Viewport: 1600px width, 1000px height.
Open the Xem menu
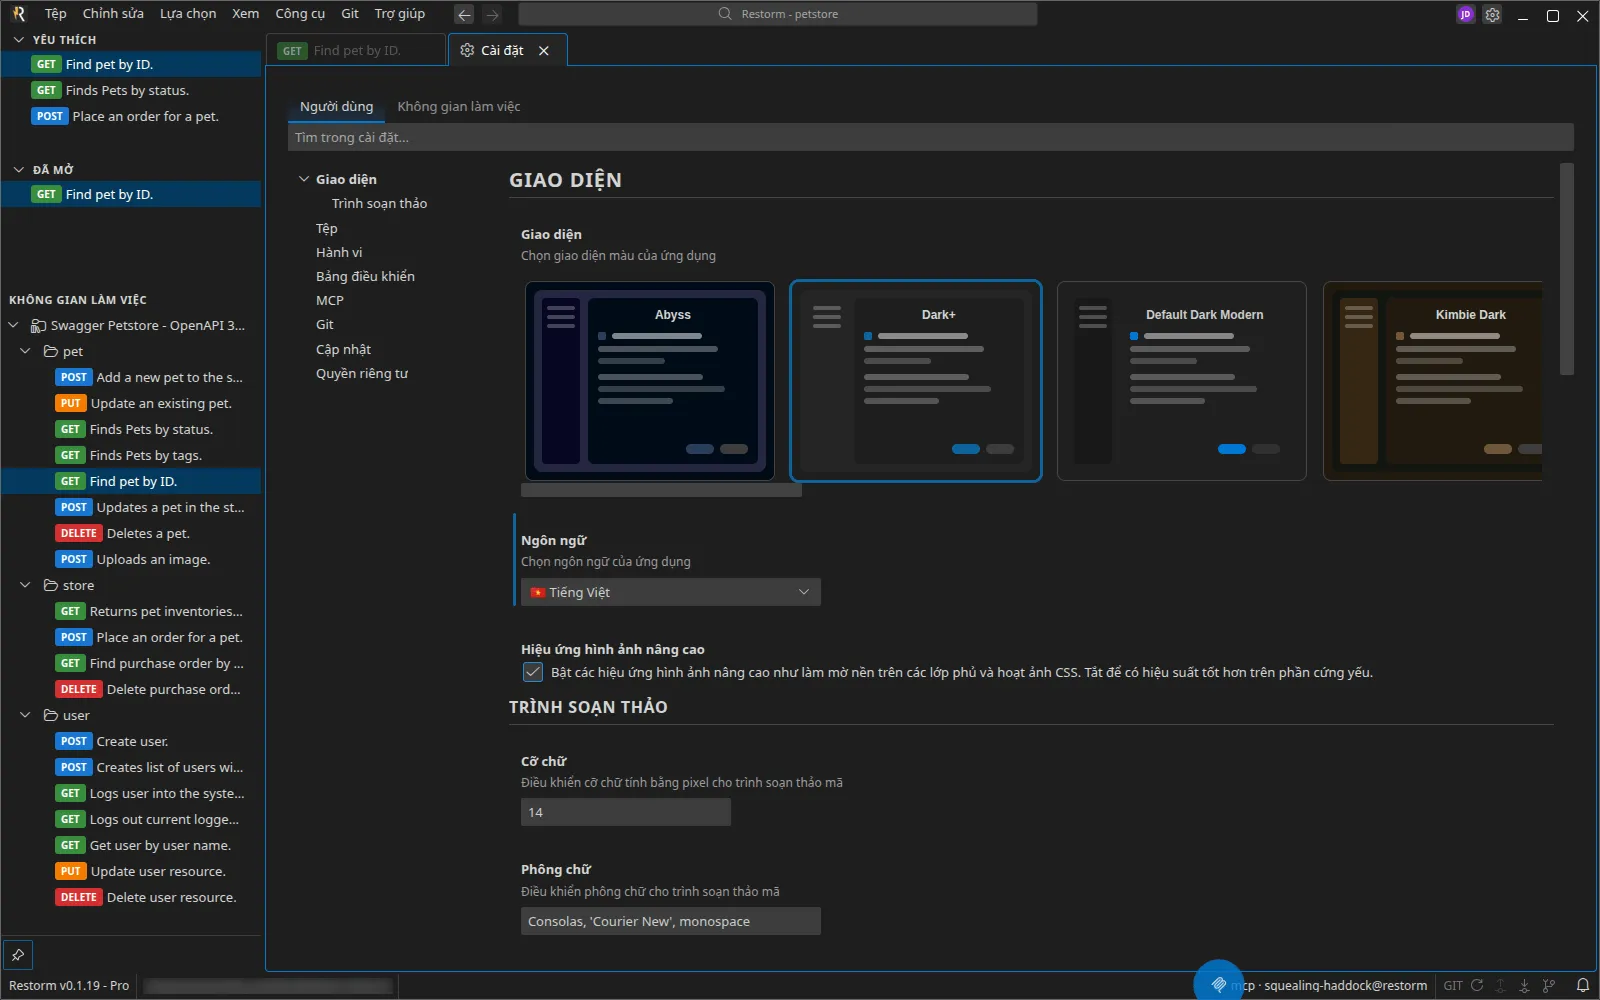[x=246, y=14]
